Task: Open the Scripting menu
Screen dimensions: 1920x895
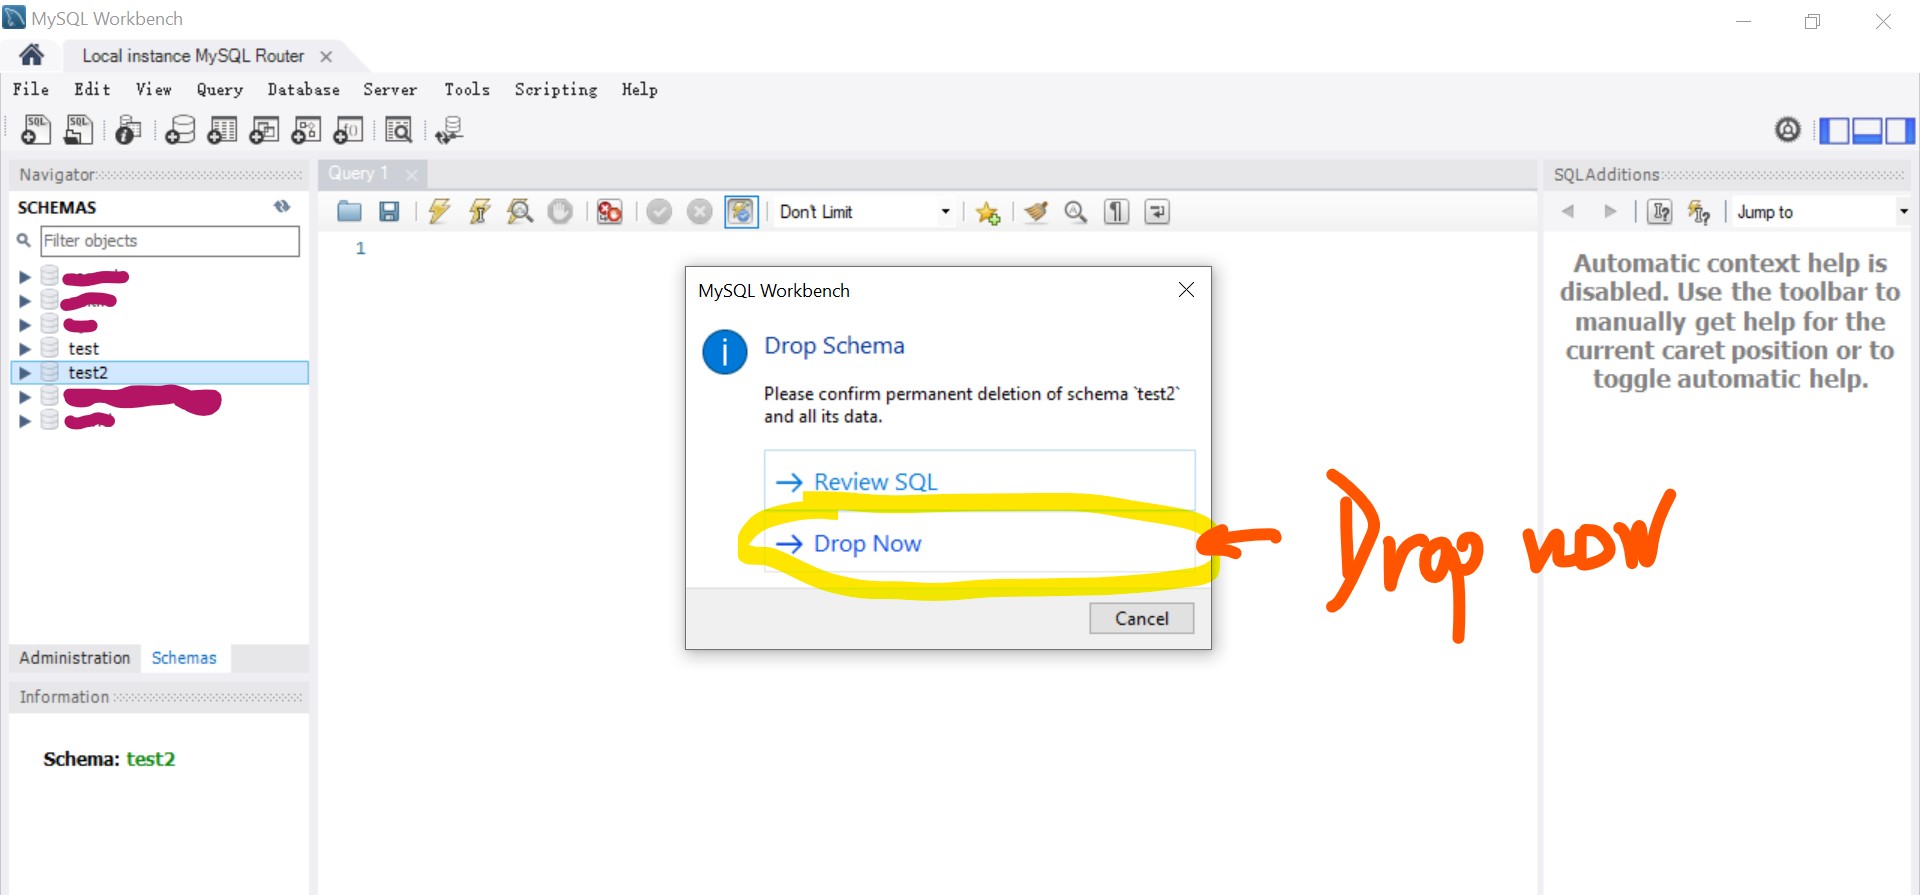Action: (x=556, y=89)
